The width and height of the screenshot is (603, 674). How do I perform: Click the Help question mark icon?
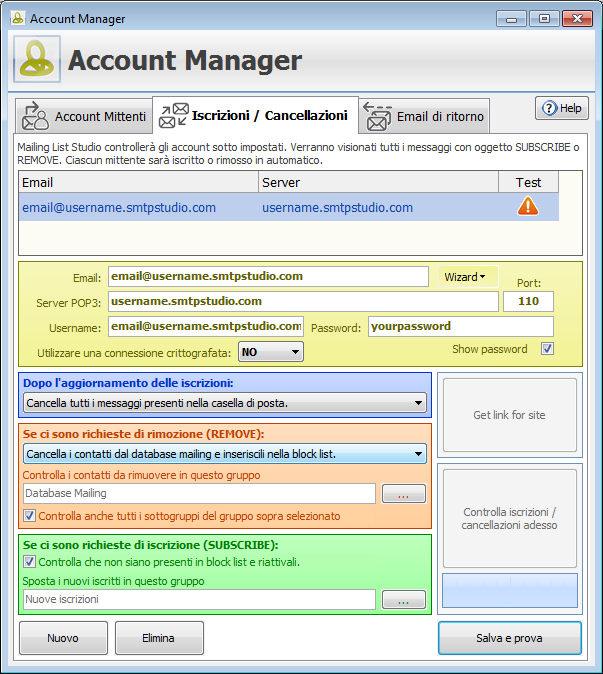pyautogui.click(x=548, y=108)
